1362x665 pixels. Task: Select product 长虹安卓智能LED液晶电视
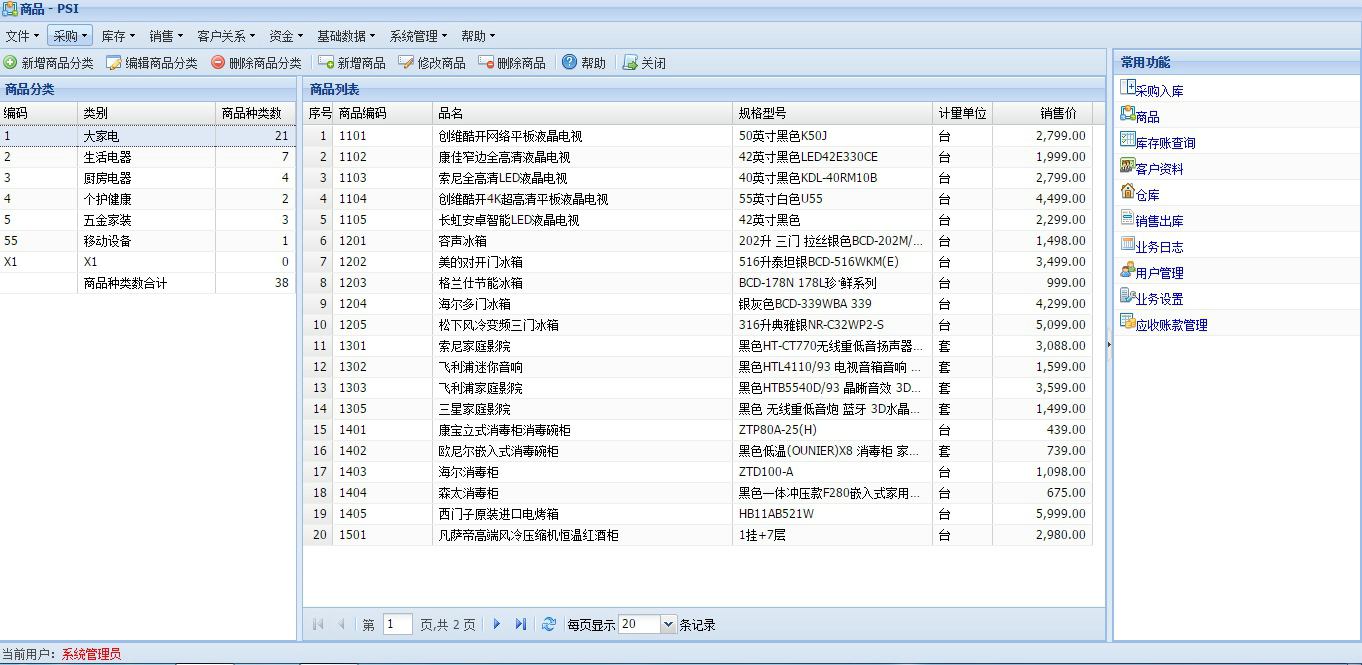tap(698, 220)
